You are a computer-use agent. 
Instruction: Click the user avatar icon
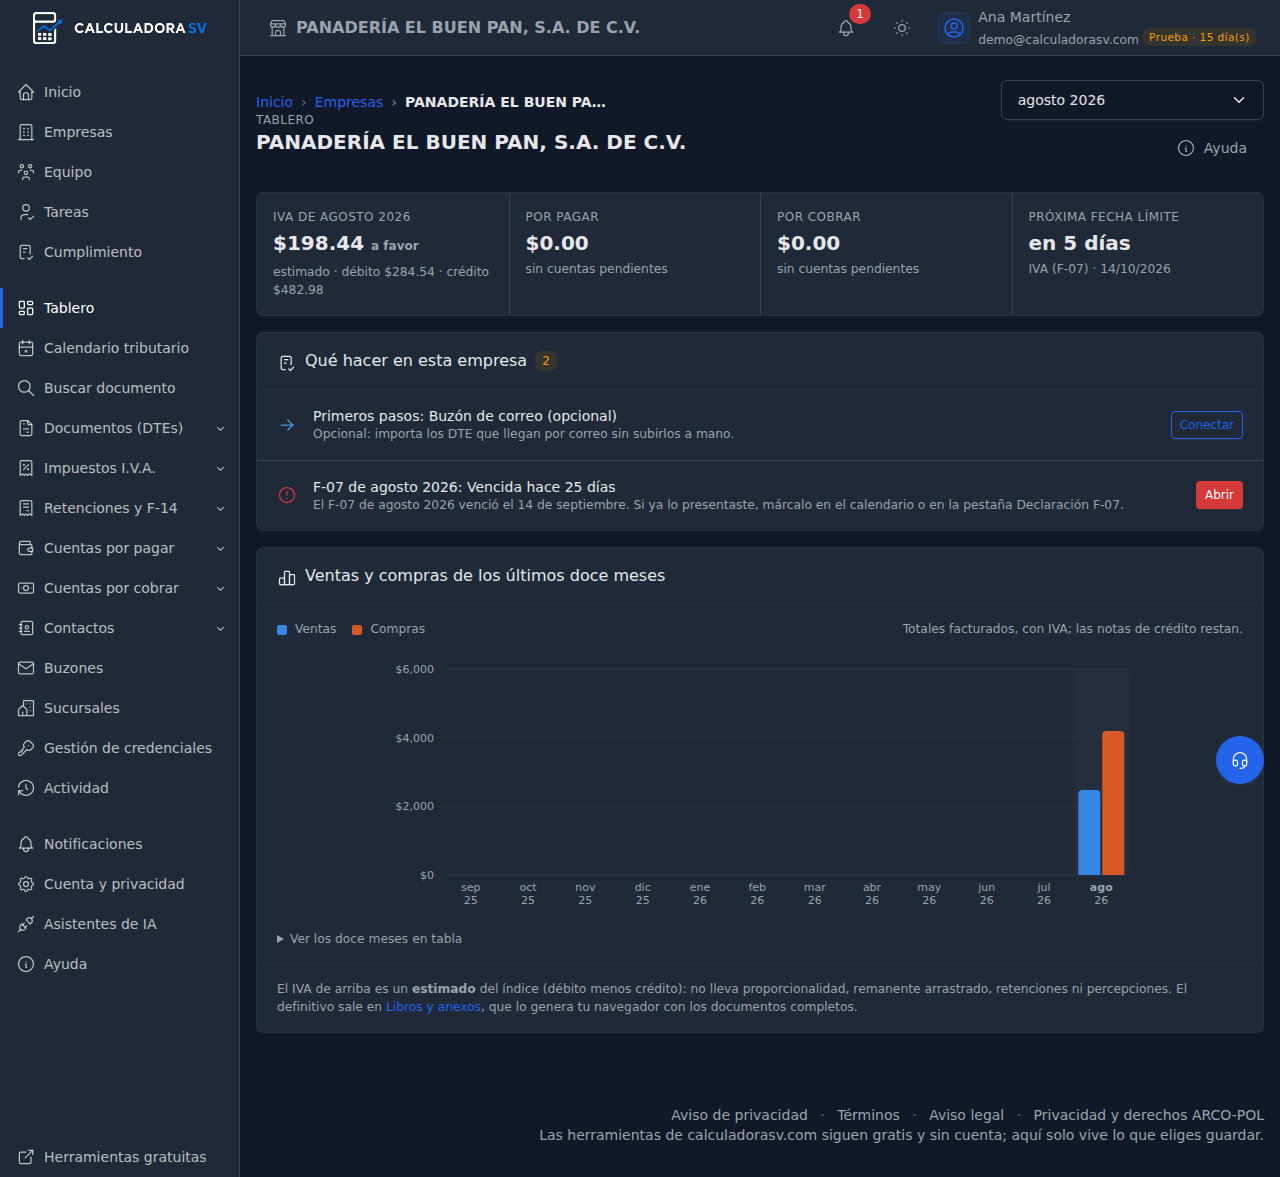pos(954,28)
